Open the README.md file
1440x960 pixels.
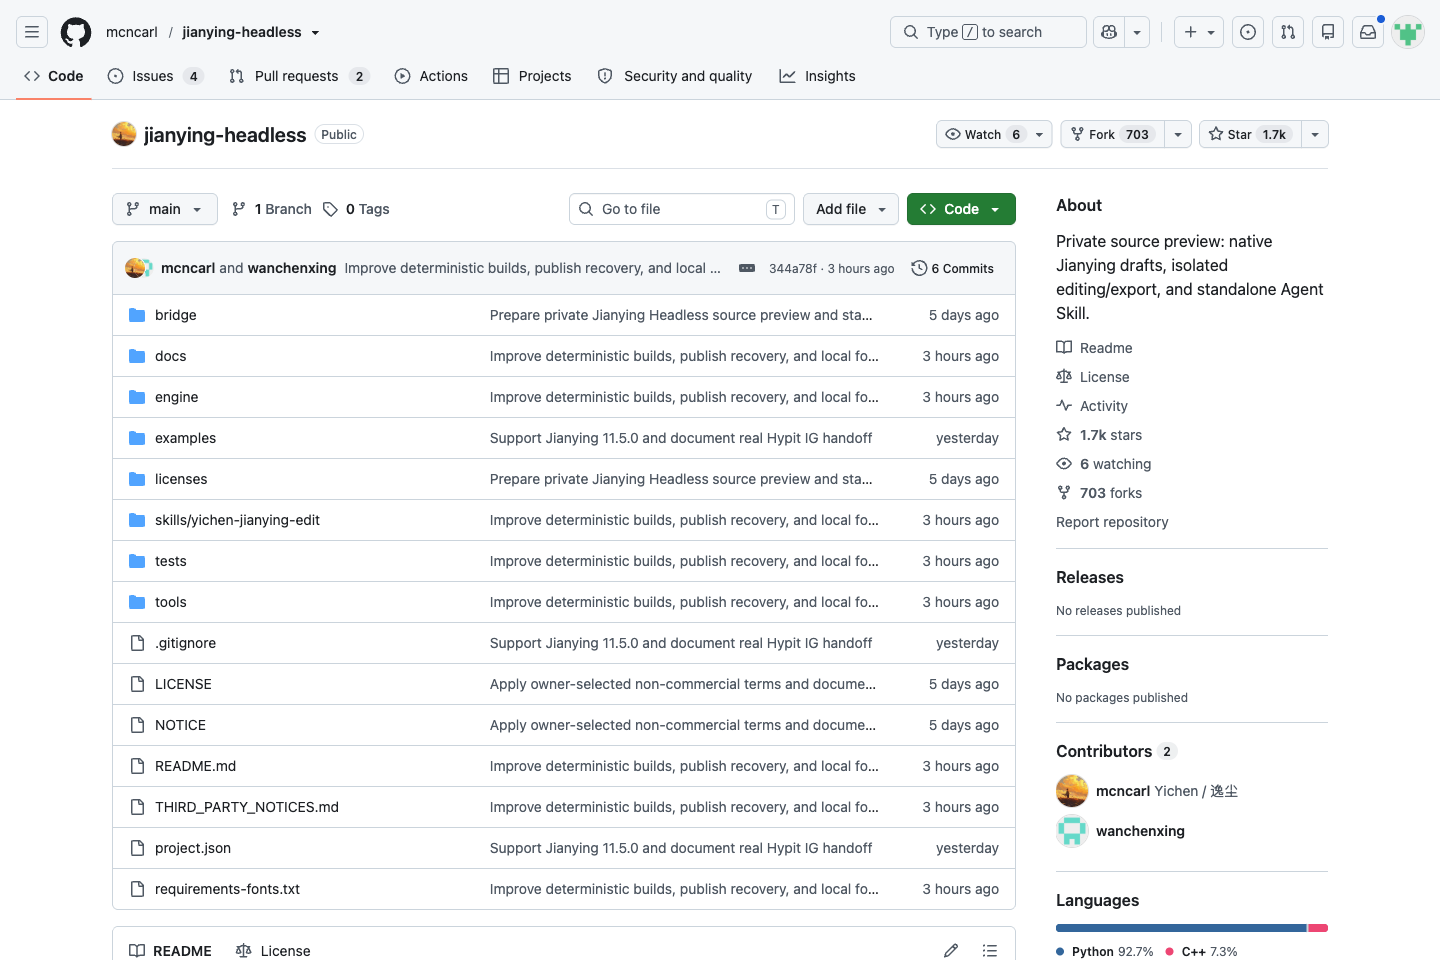[x=196, y=766]
